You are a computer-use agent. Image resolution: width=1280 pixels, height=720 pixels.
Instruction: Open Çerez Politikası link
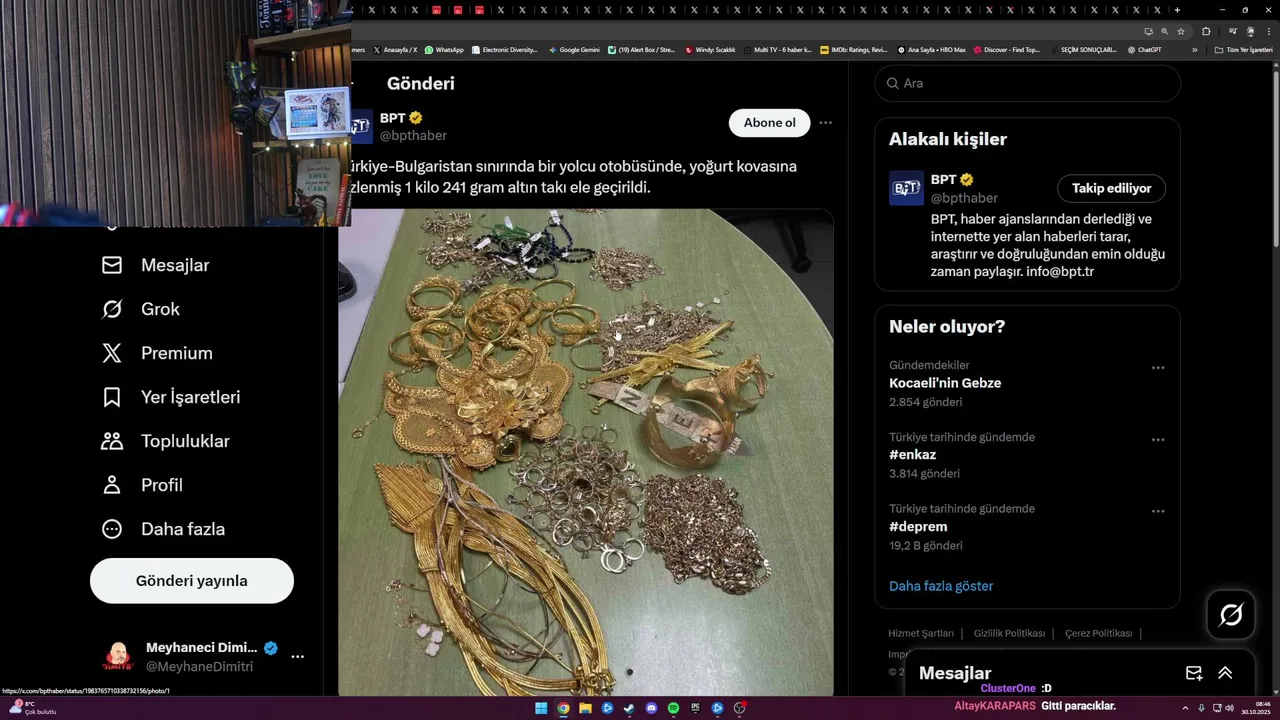(x=1098, y=633)
